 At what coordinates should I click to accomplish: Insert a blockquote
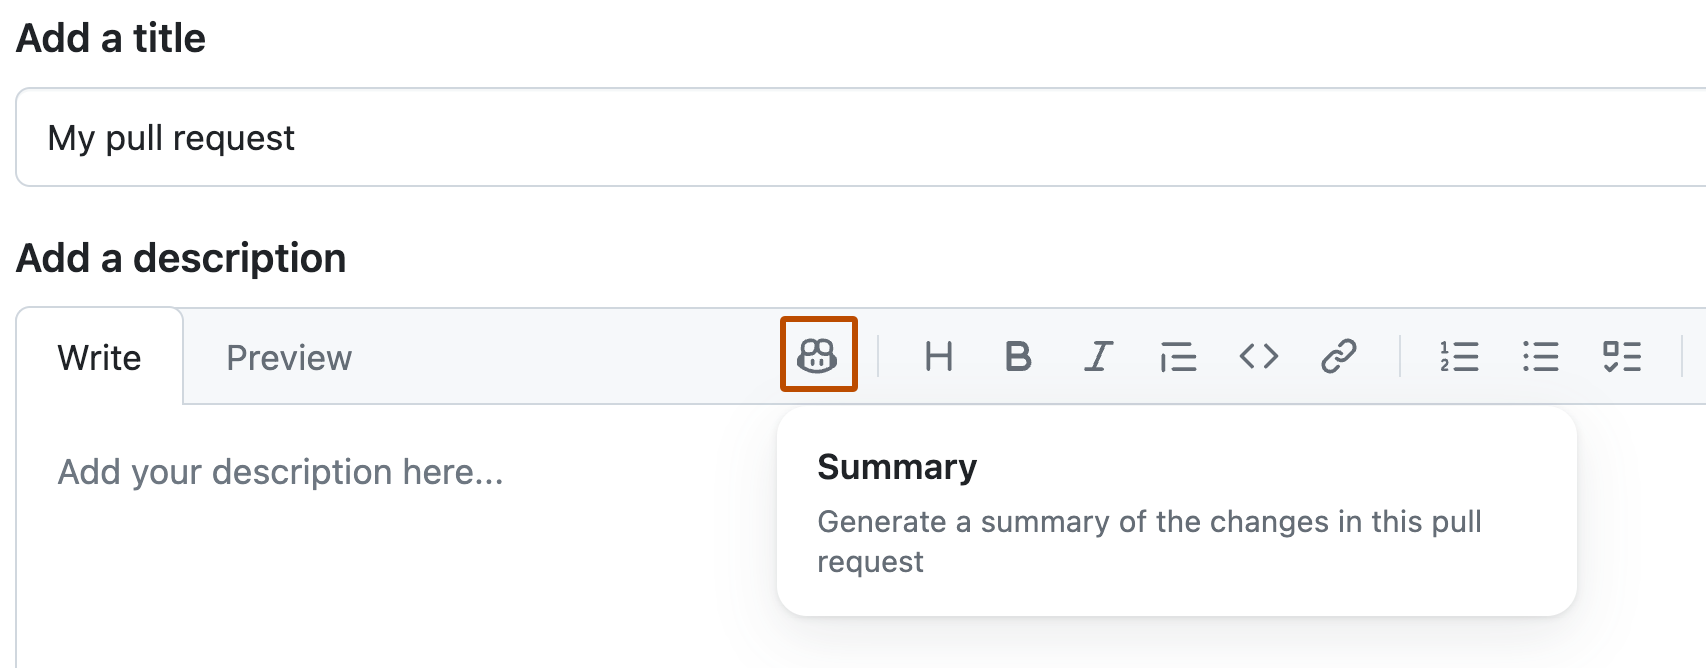(x=1177, y=356)
